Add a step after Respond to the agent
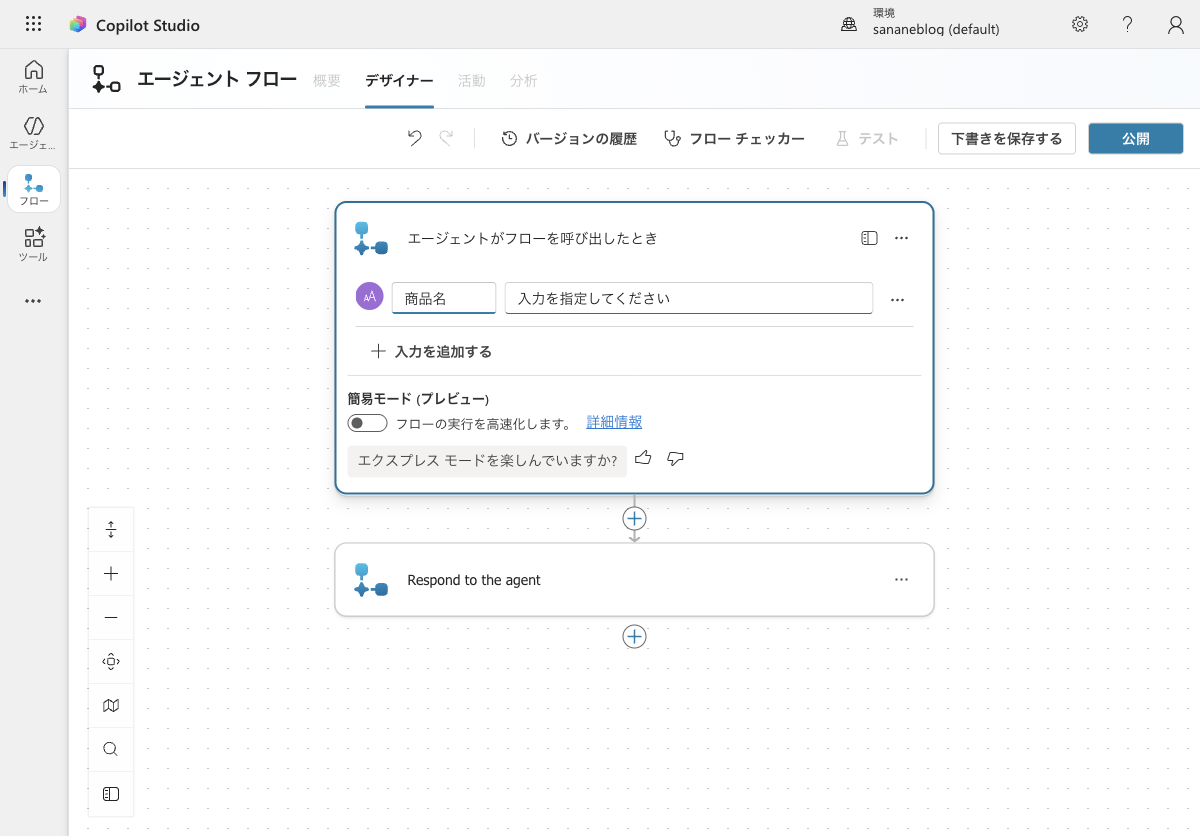Image resolution: width=1200 pixels, height=836 pixels. [634, 637]
